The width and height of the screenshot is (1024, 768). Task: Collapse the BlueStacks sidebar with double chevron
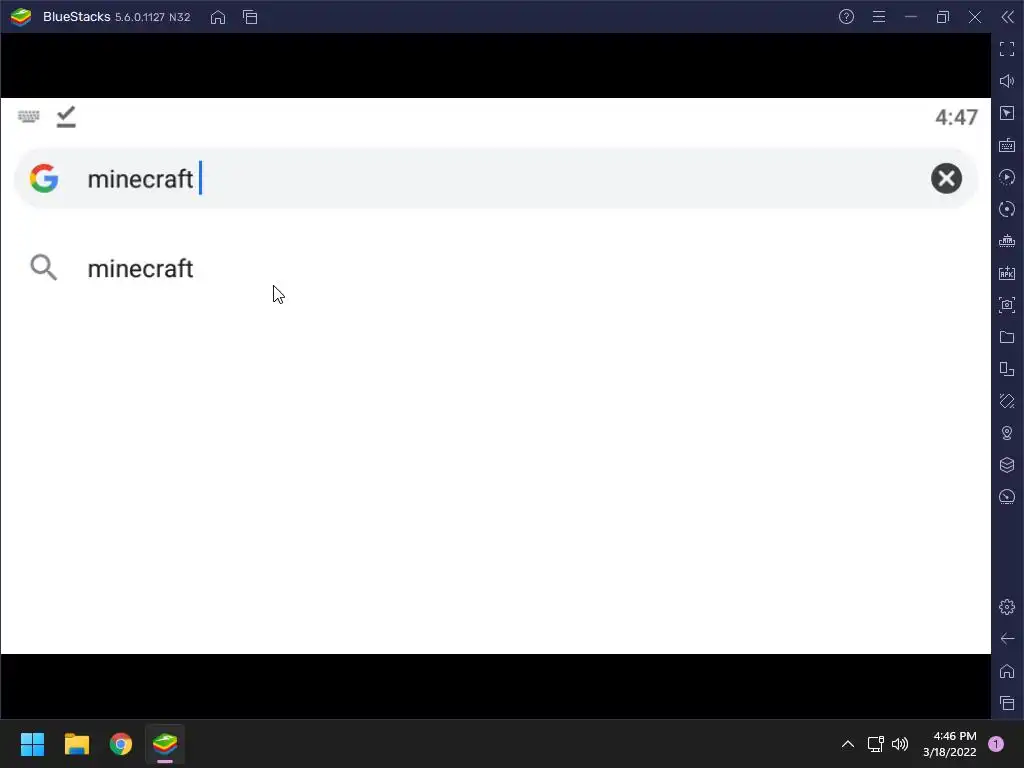coord(1008,17)
